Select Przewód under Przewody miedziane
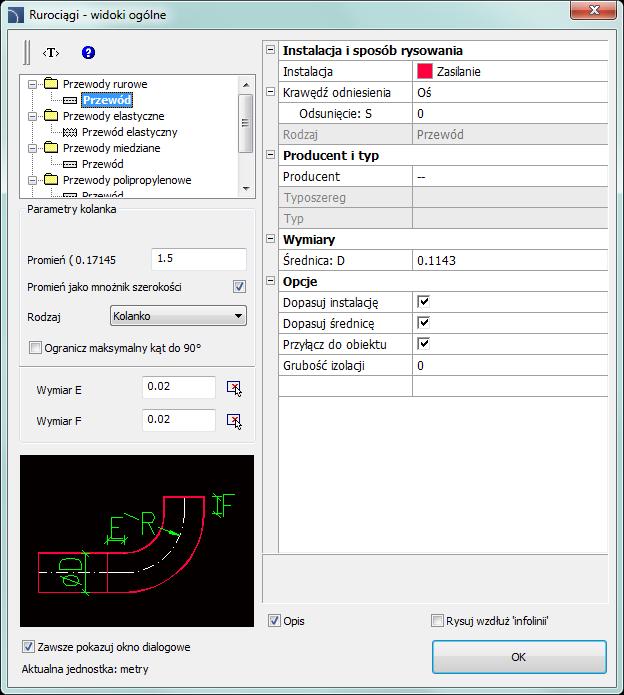Viewport: 624px width, 695px height. coord(102,164)
